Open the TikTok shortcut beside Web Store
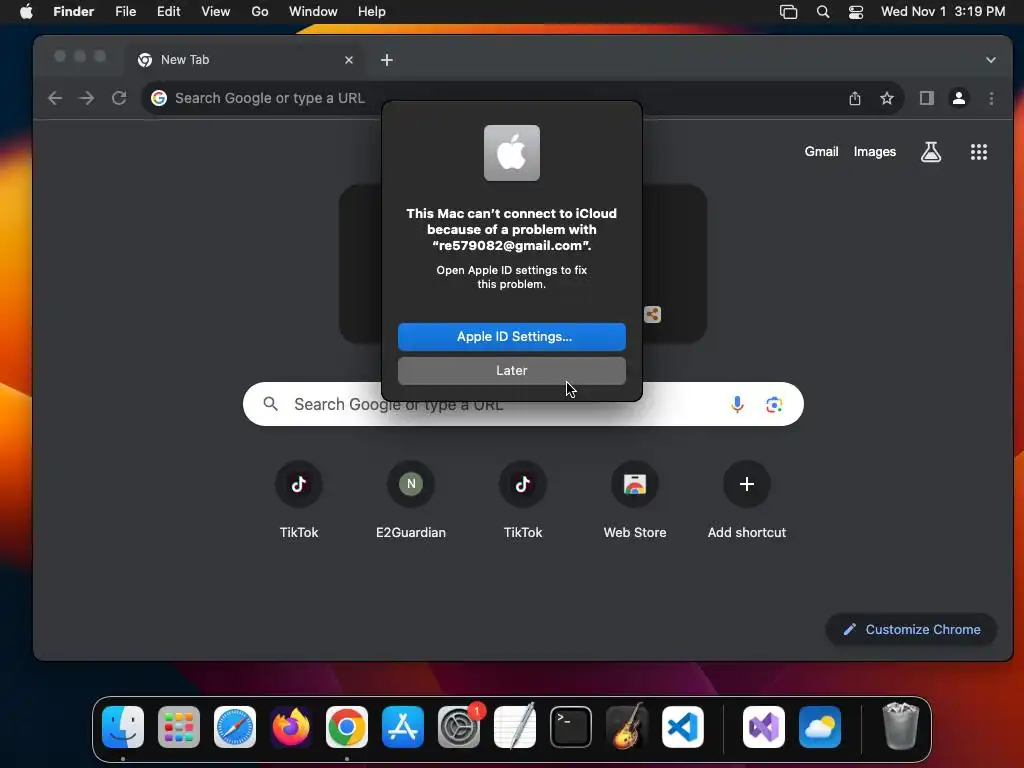This screenshot has width=1024, height=768. click(522, 500)
